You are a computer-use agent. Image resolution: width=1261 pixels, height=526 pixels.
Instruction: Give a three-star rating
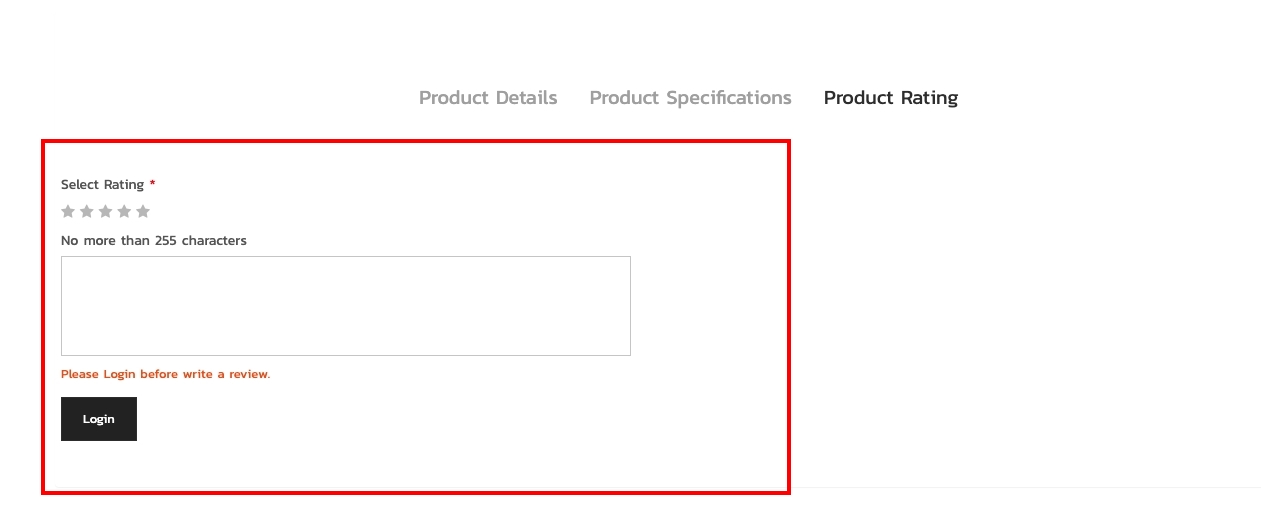tap(105, 211)
